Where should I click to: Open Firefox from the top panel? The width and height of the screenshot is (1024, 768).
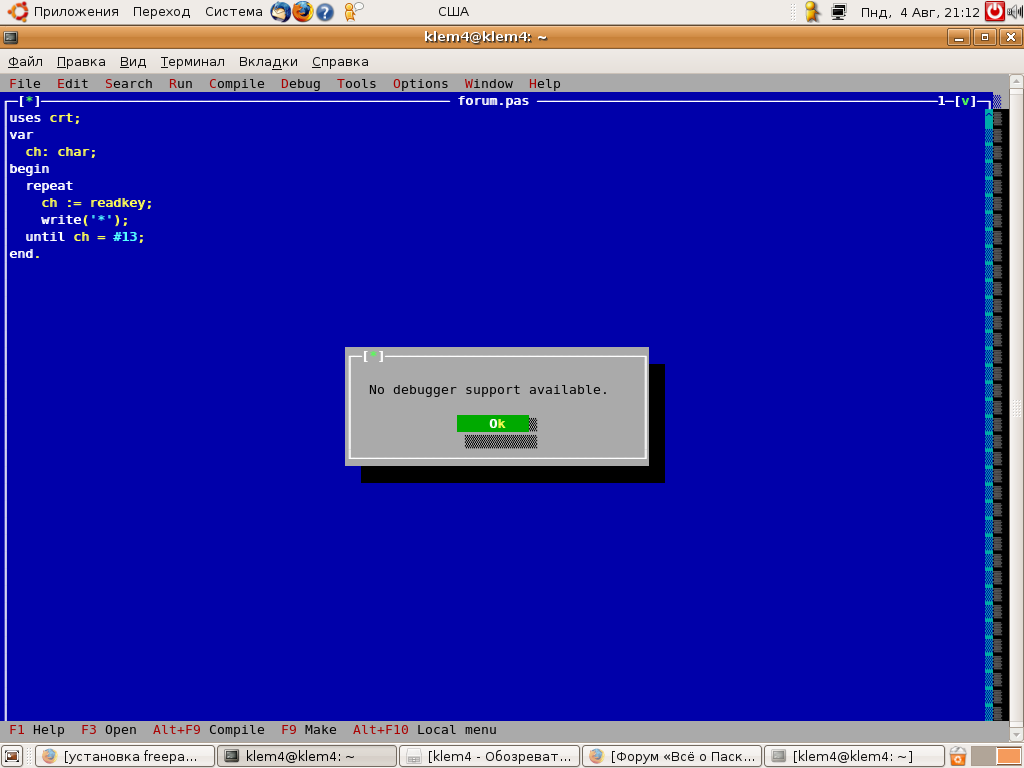coord(303,12)
